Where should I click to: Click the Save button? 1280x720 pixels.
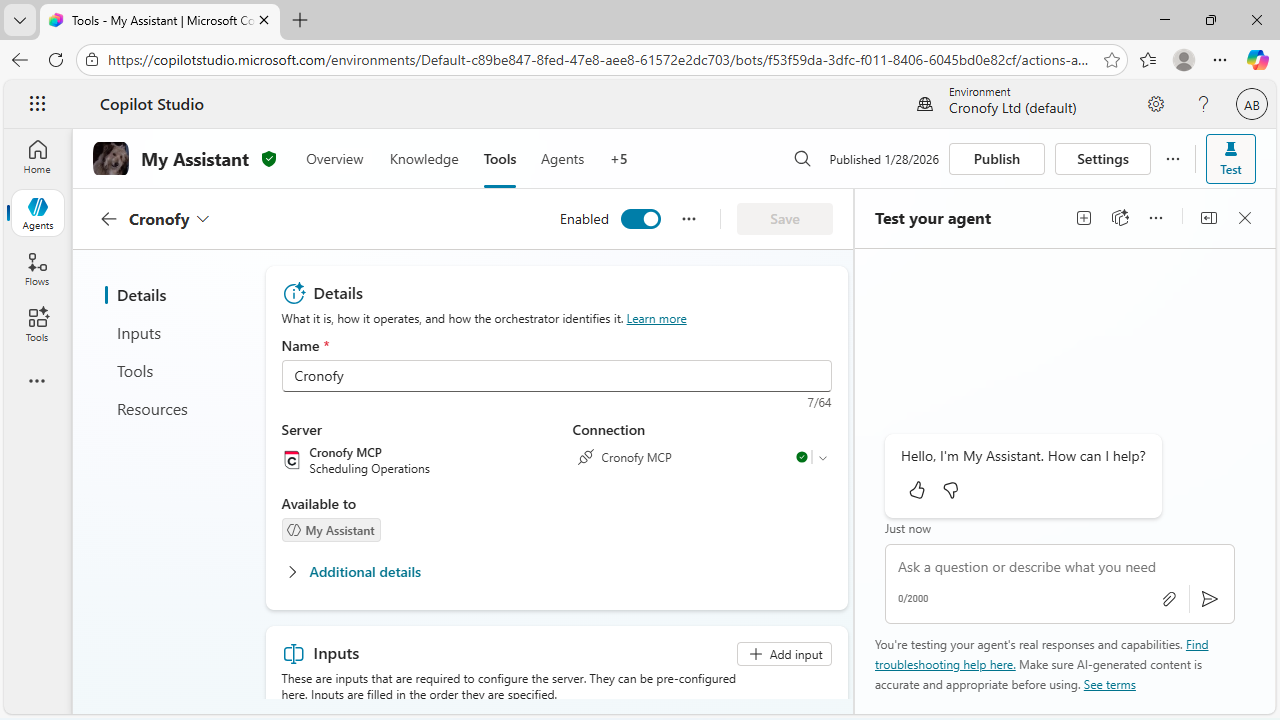click(x=785, y=219)
